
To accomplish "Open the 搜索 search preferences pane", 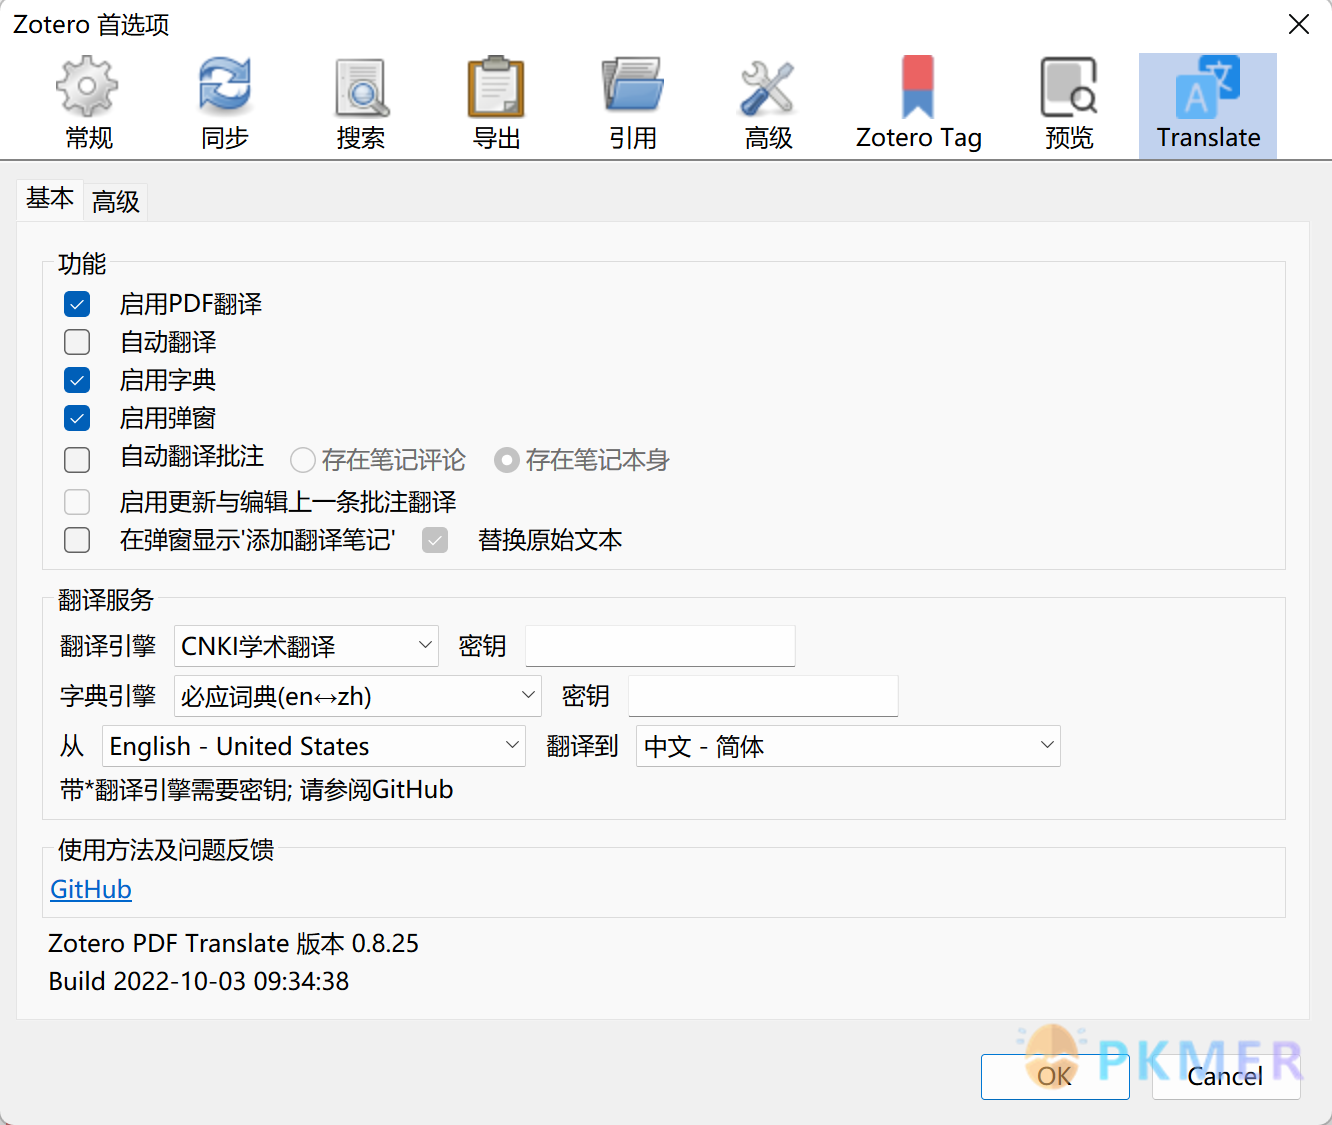I will coord(360,105).
